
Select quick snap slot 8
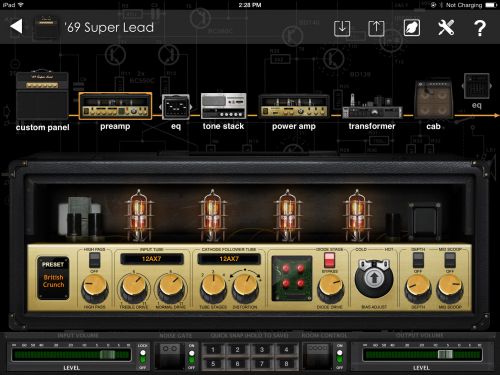click(286, 364)
